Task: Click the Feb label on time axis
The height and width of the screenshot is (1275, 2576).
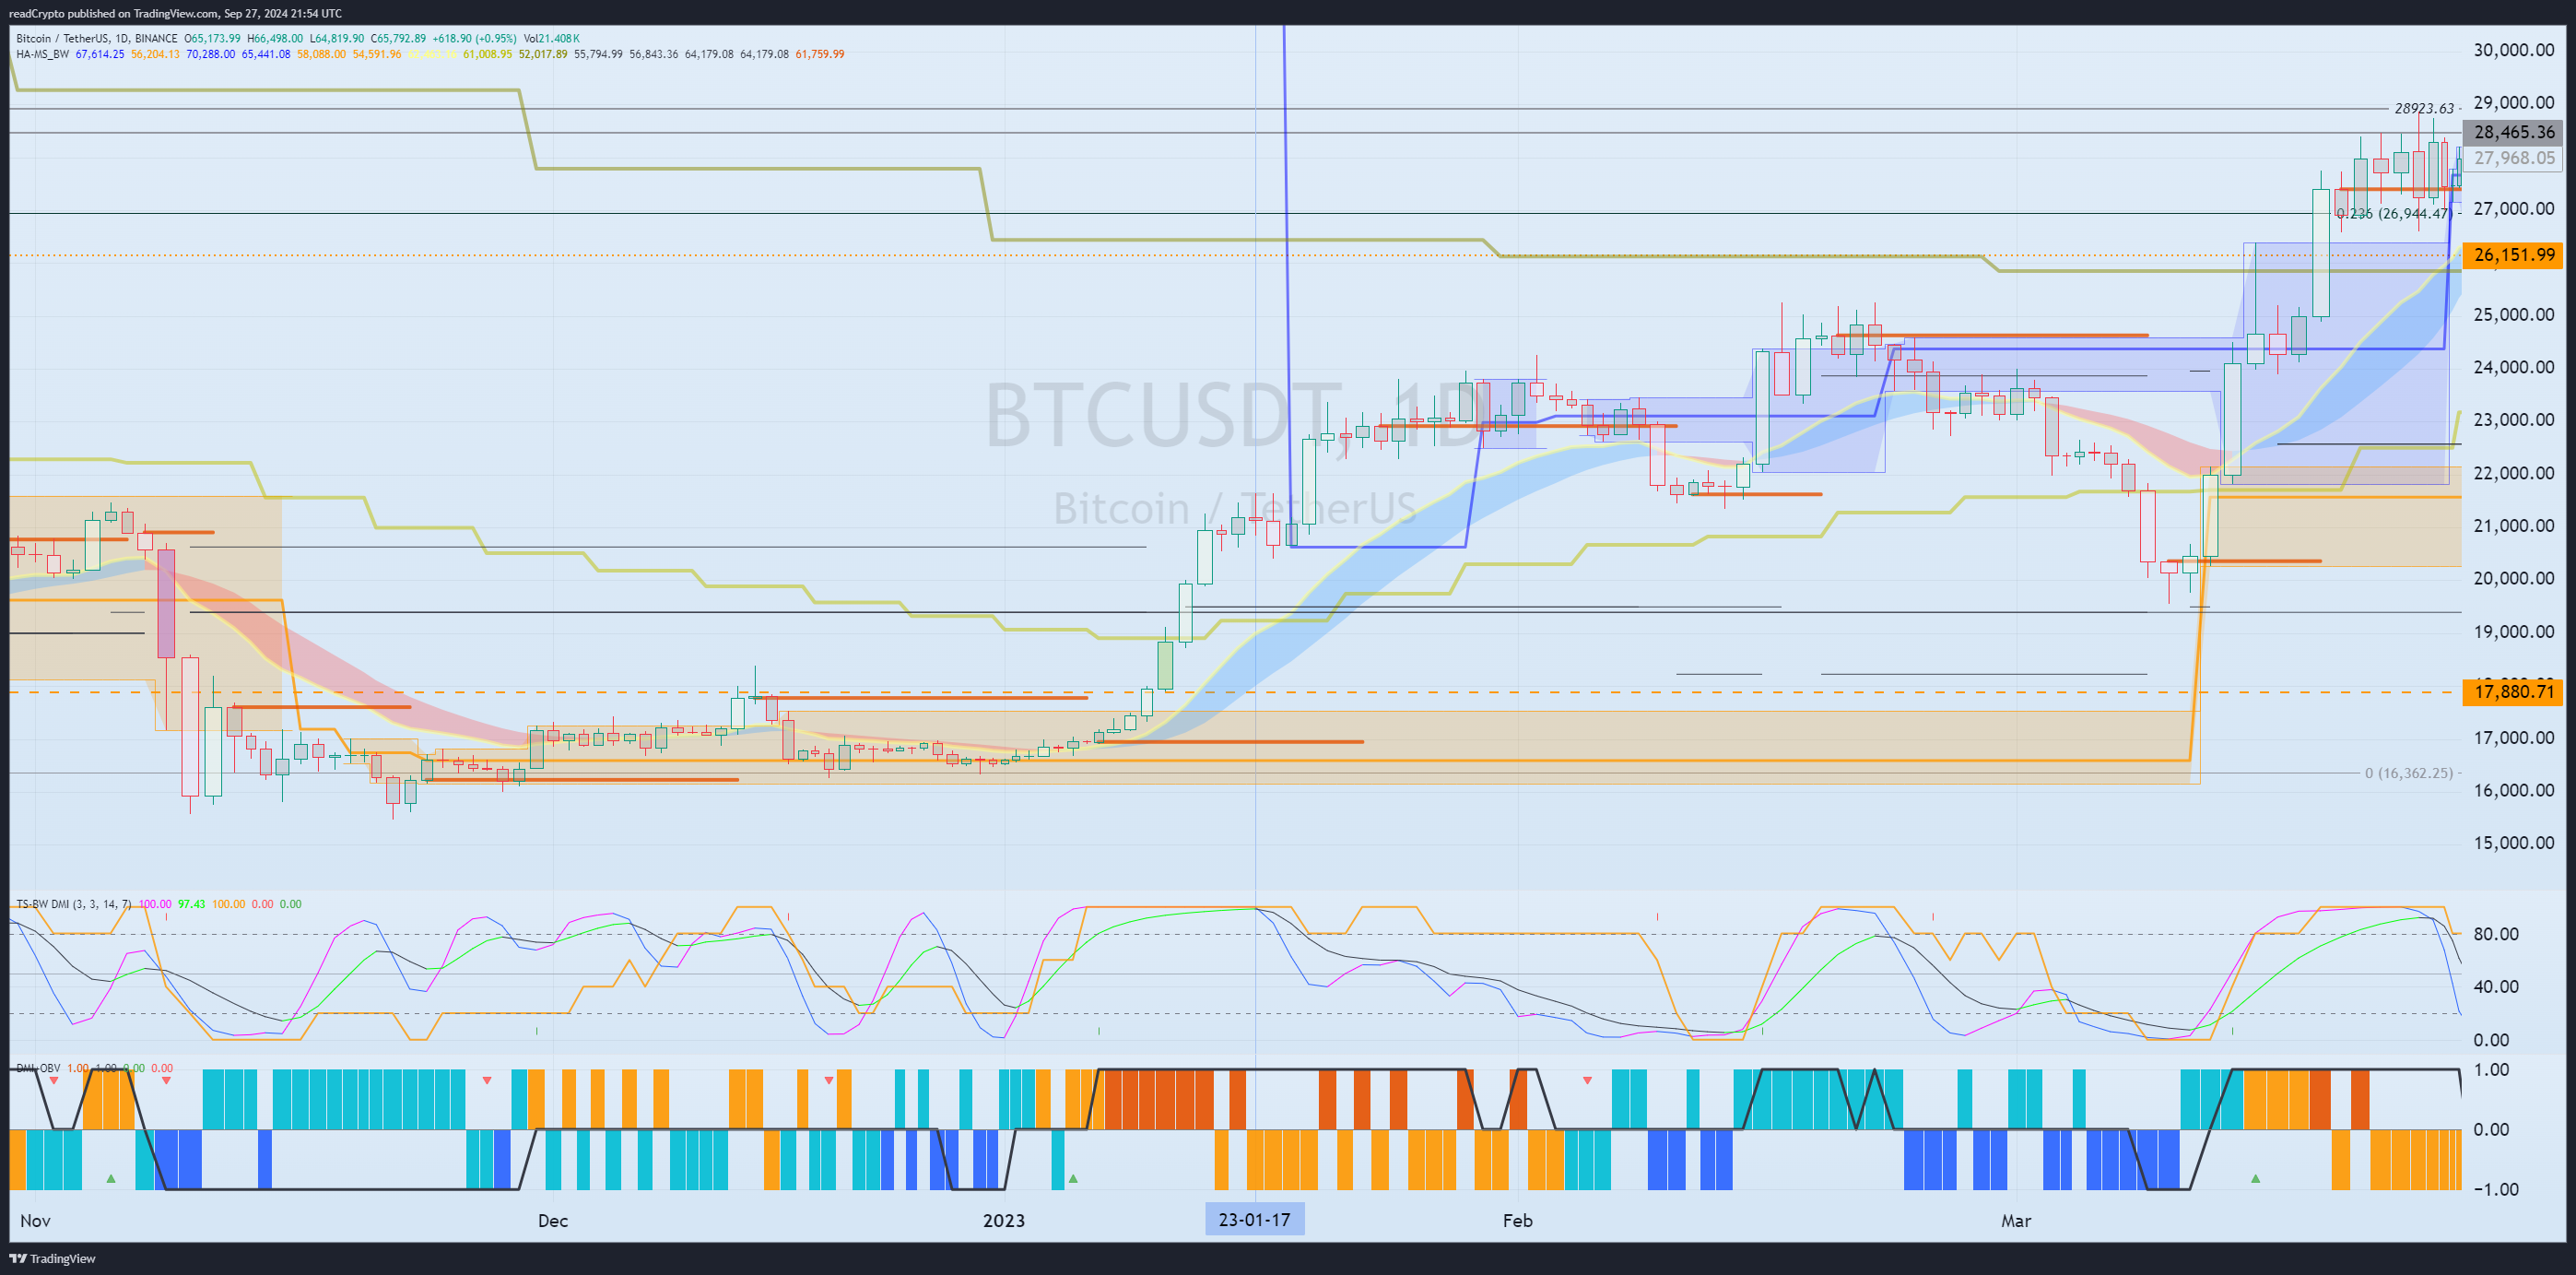Action: click(x=1518, y=1221)
